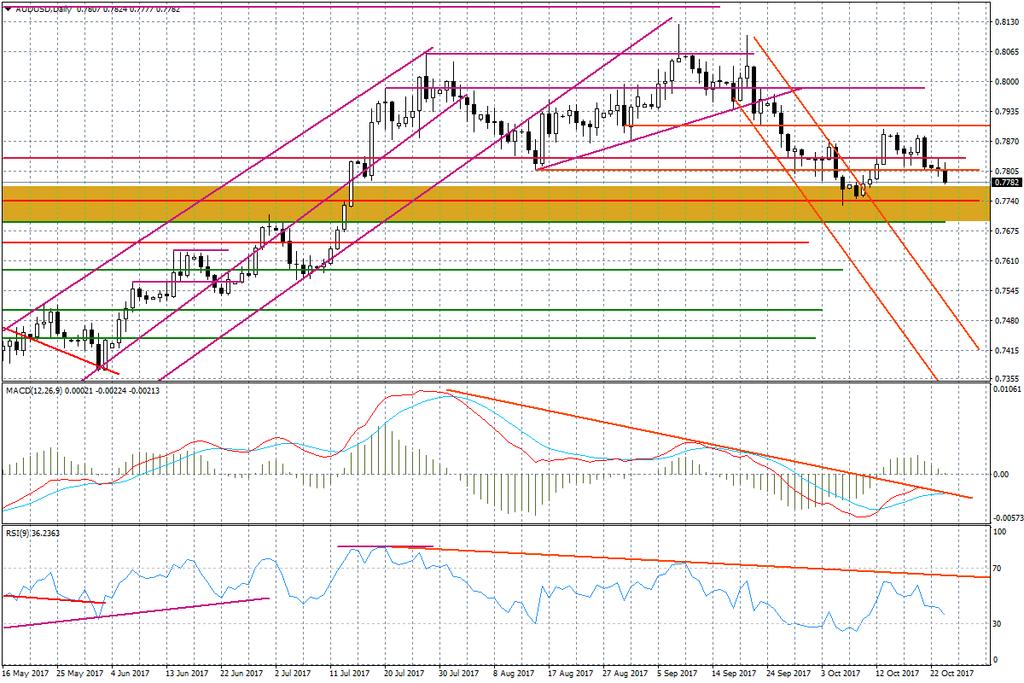Click the RSI scale value 70
This screenshot has height=683, width=1024.
997,569
